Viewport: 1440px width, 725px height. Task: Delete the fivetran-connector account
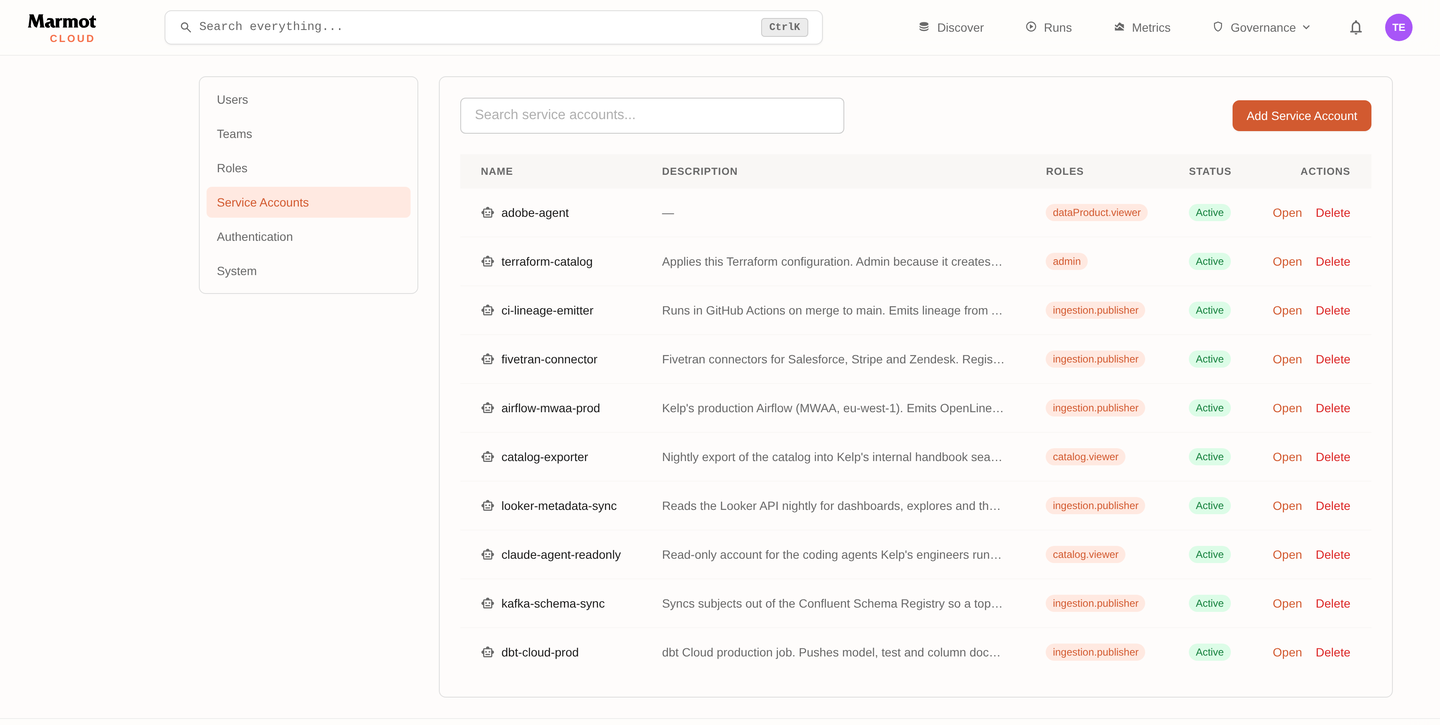(1333, 359)
